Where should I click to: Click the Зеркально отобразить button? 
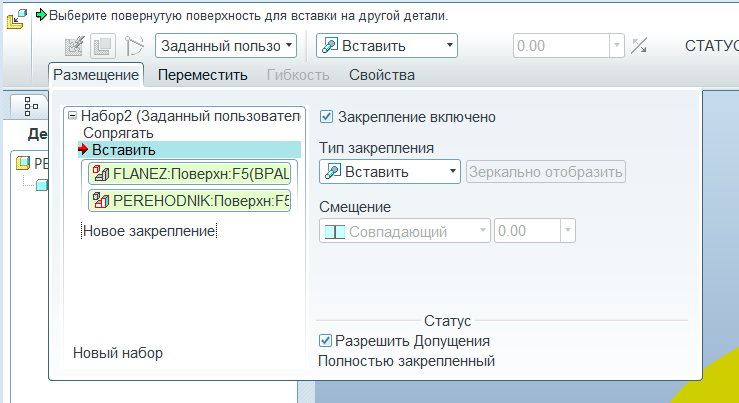[546, 172]
